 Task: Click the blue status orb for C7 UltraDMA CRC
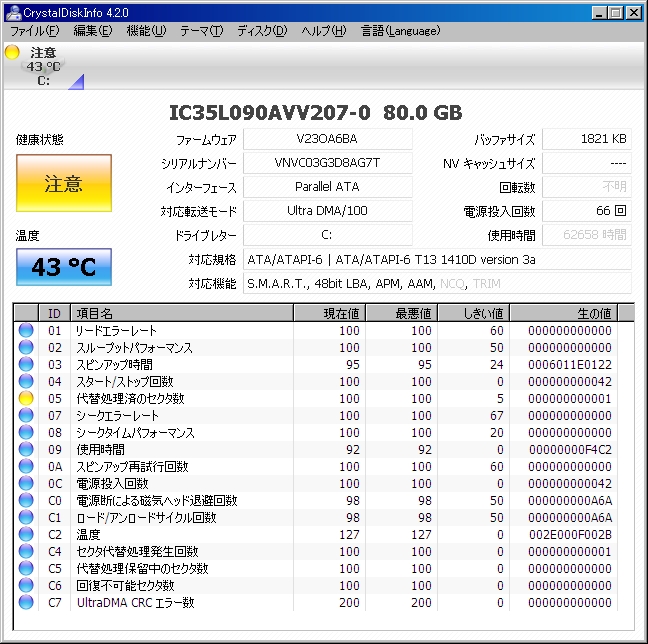click(26, 602)
